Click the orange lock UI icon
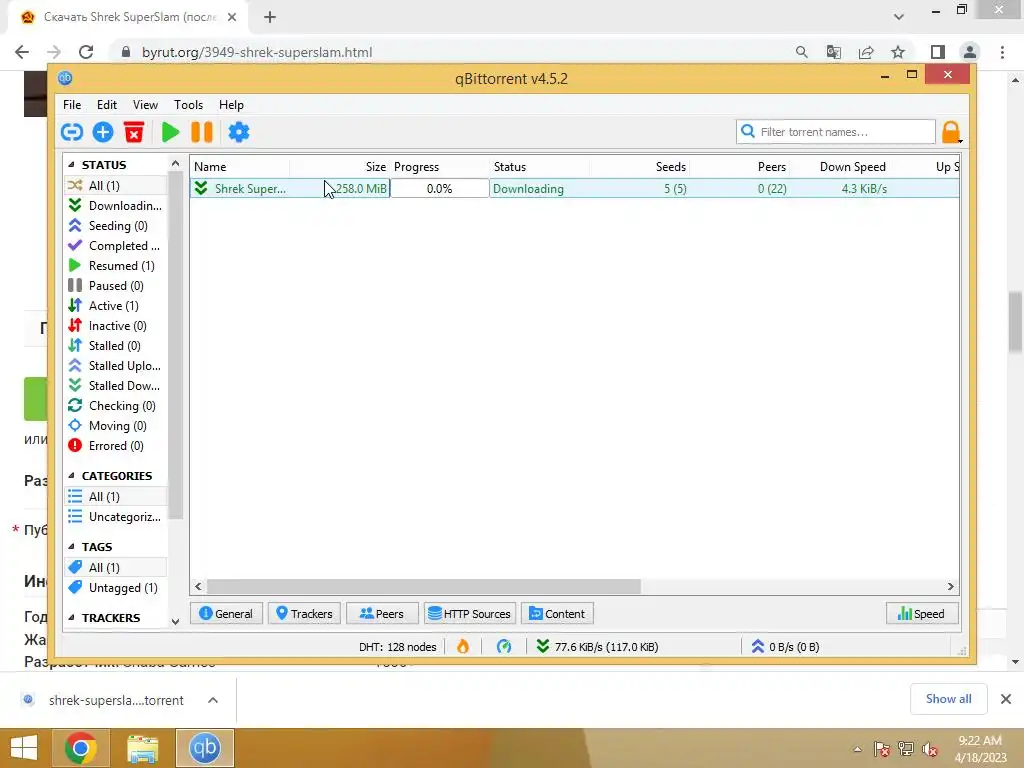The width and height of the screenshot is (1024, 768). pyautogui.click(x=952, y=133)
